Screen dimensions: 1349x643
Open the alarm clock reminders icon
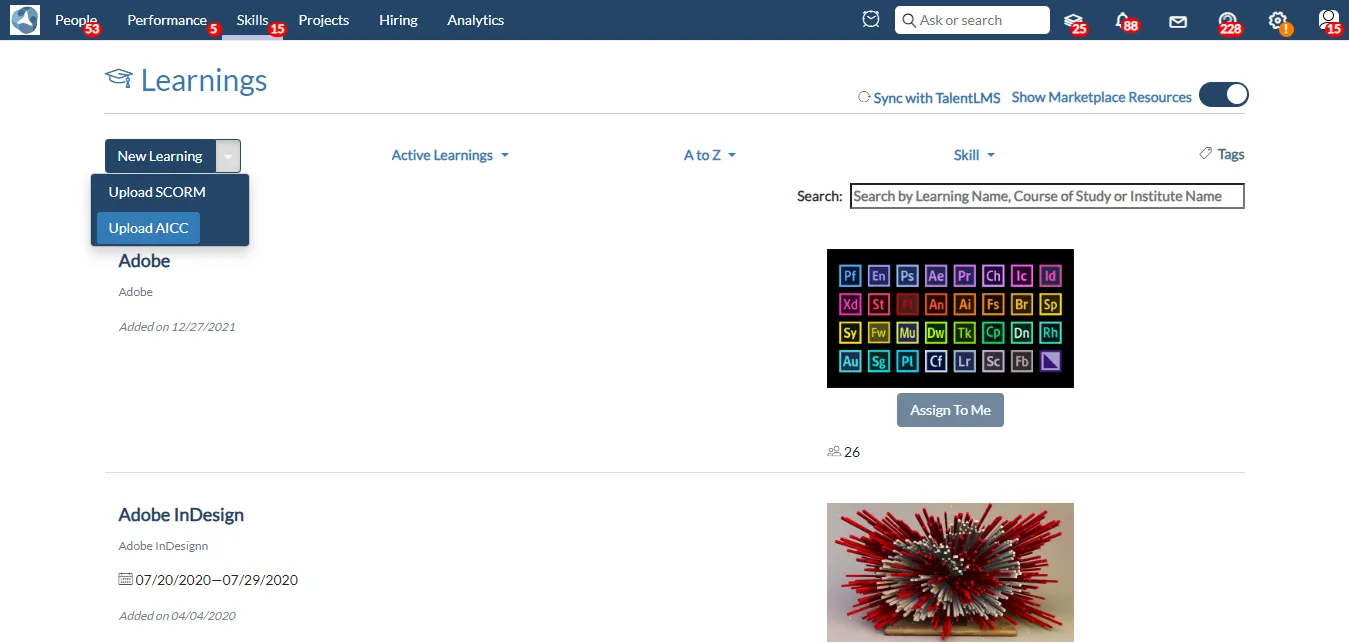point(871,20)
